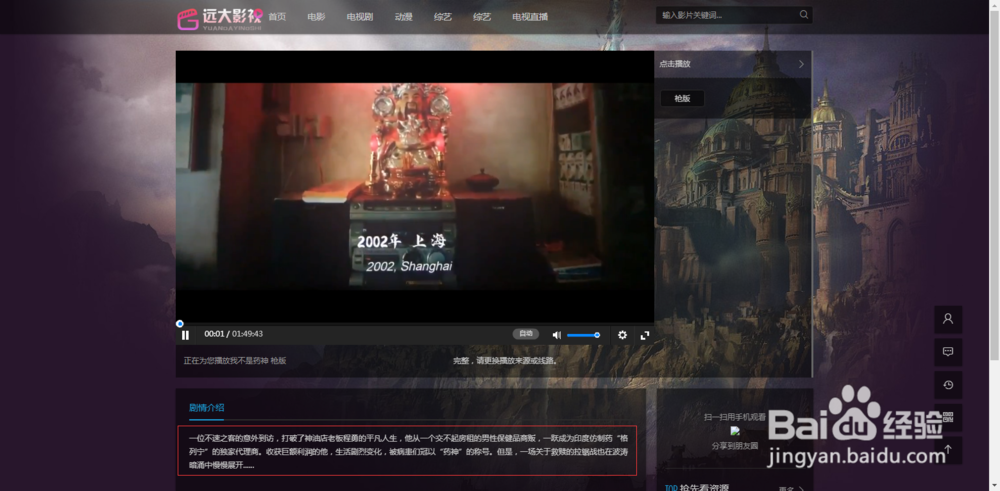Image resolution: width=1000 pixels, height=491 pixels.
Task: Open the watch history clock icon
Action: 948,385
